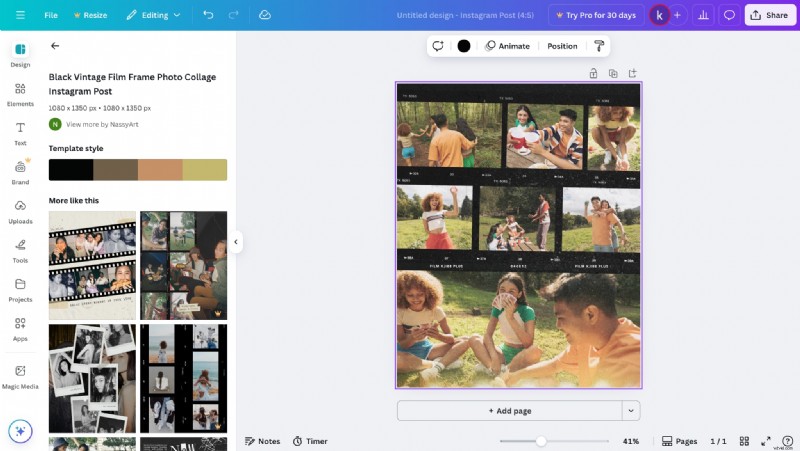Image resolution: width=800 pixels, height=451 pixels.
Task: Select the copy style paint roller icon
Action: [599, 46]
